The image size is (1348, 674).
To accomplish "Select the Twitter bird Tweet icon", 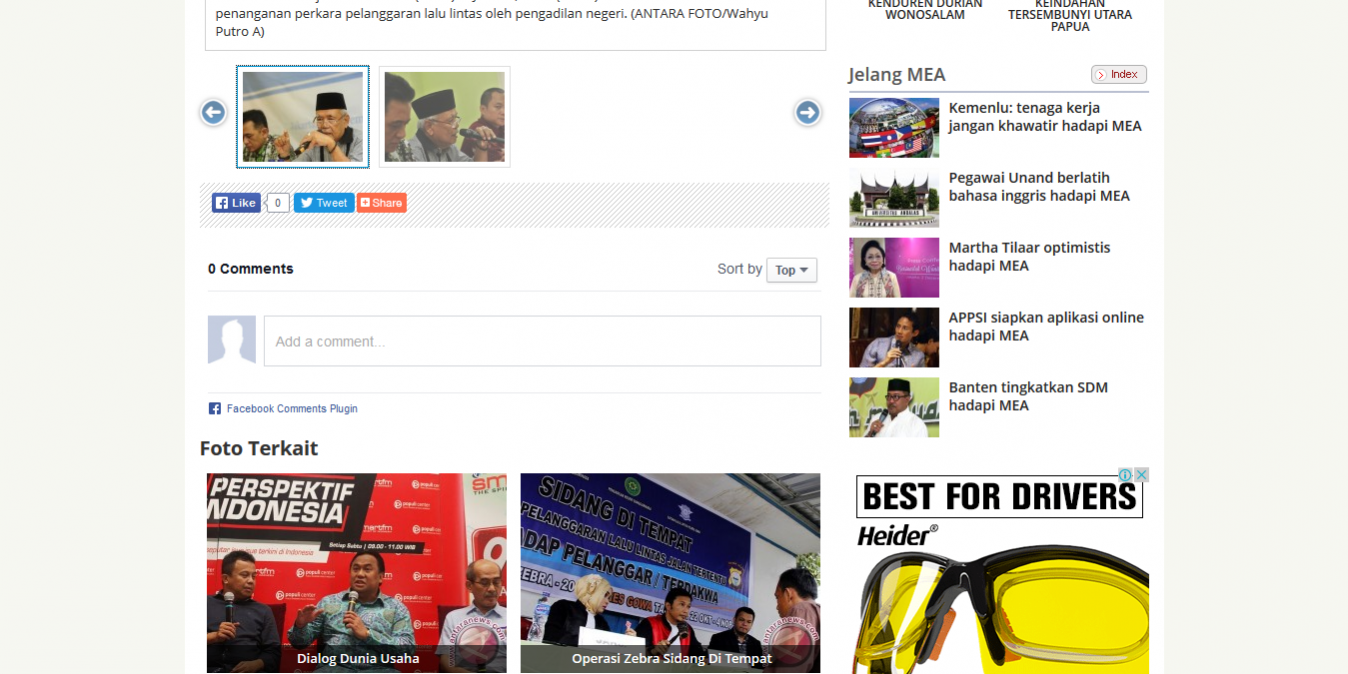I will (x=306, y=202).
